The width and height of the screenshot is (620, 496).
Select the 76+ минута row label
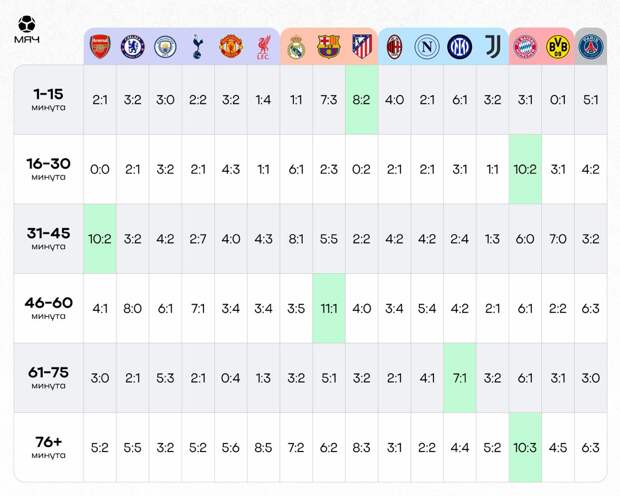pyautogui.click(x=48, y=447)
